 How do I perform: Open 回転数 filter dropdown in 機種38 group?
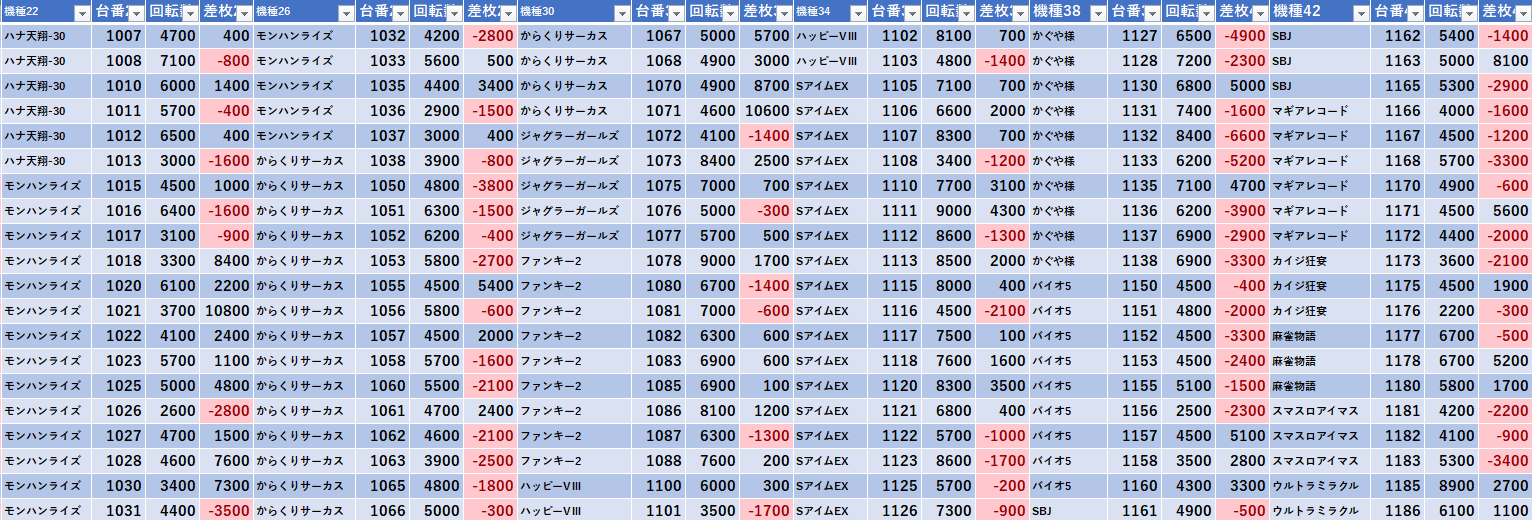tap(1204, 13)
